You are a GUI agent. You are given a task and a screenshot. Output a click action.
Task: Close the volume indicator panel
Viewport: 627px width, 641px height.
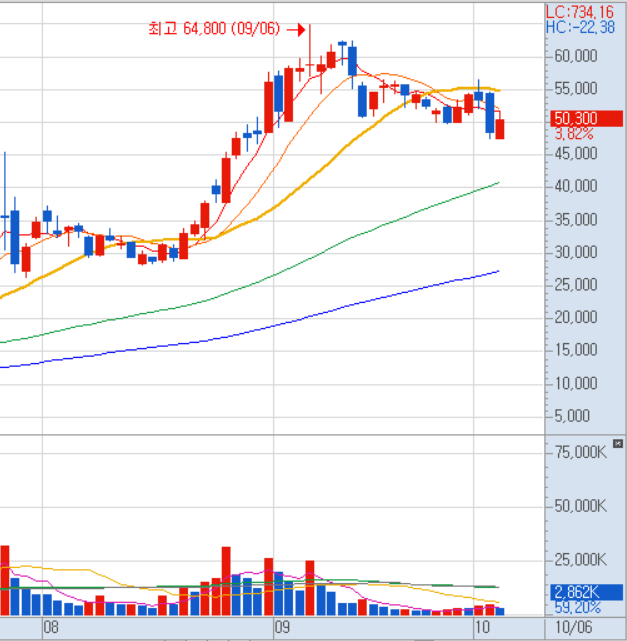pos(618,444)
